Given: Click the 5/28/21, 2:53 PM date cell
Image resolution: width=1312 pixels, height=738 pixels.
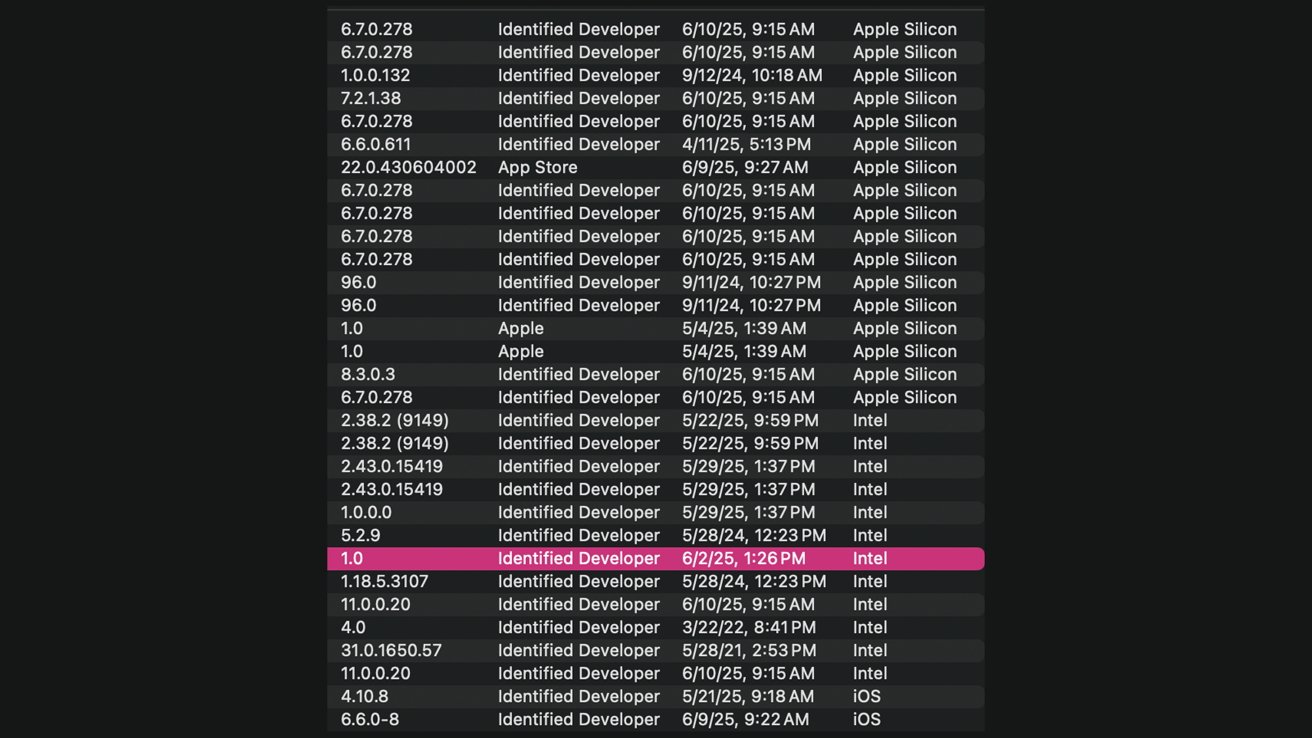Looking at the screenshot, I should [x=748, y=650].
